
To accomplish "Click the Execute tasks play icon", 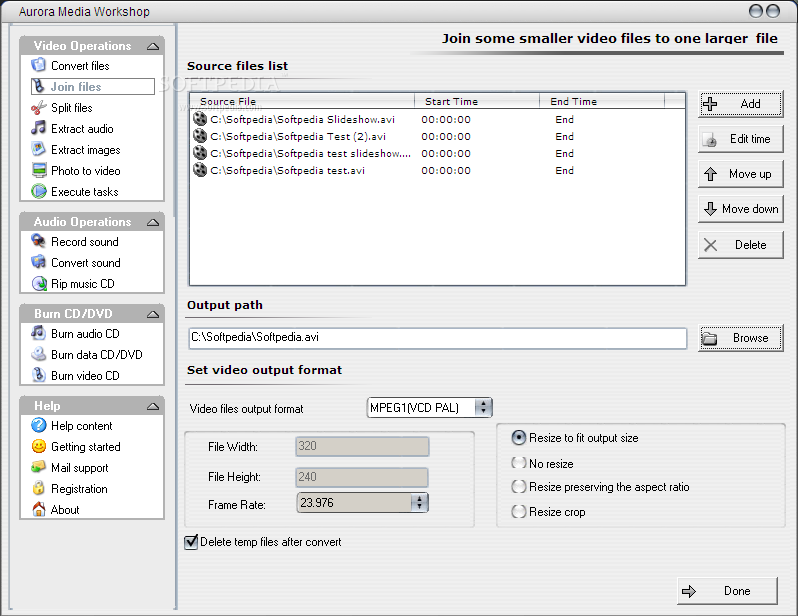I will click(39, 191).
